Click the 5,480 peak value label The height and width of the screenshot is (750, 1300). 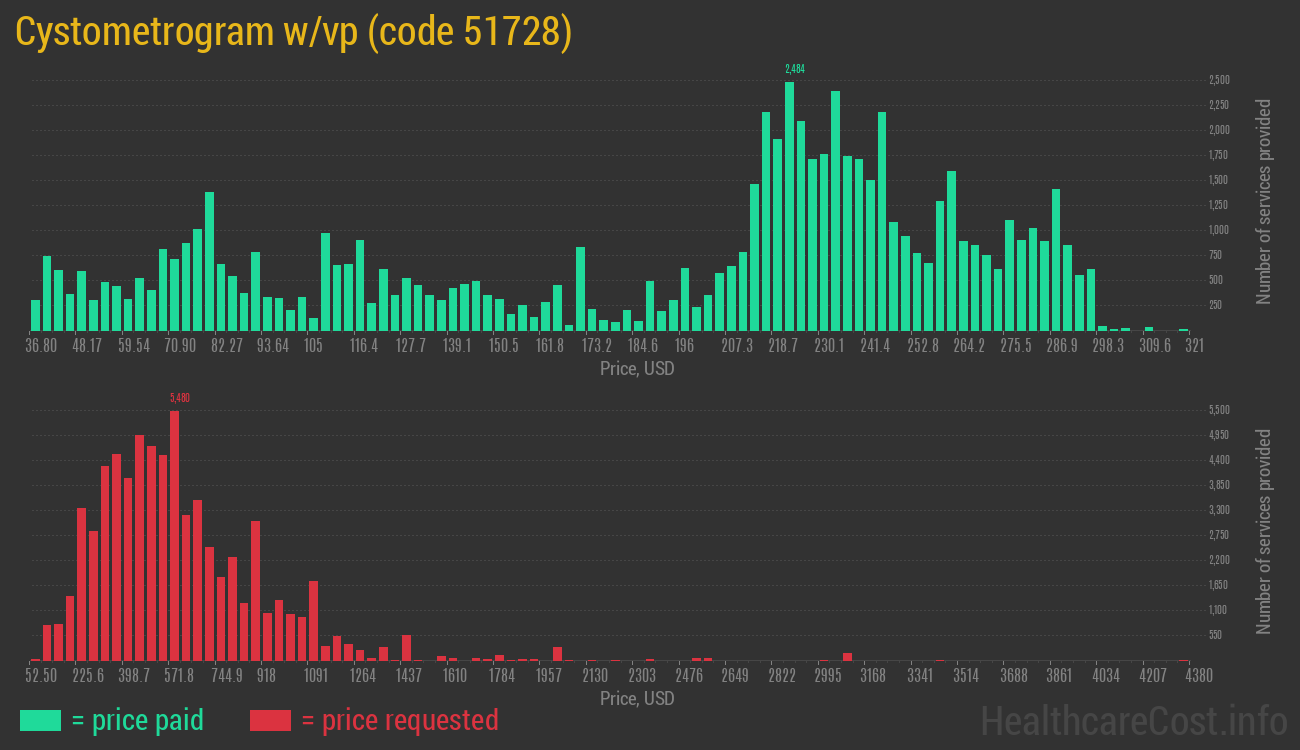180,398
